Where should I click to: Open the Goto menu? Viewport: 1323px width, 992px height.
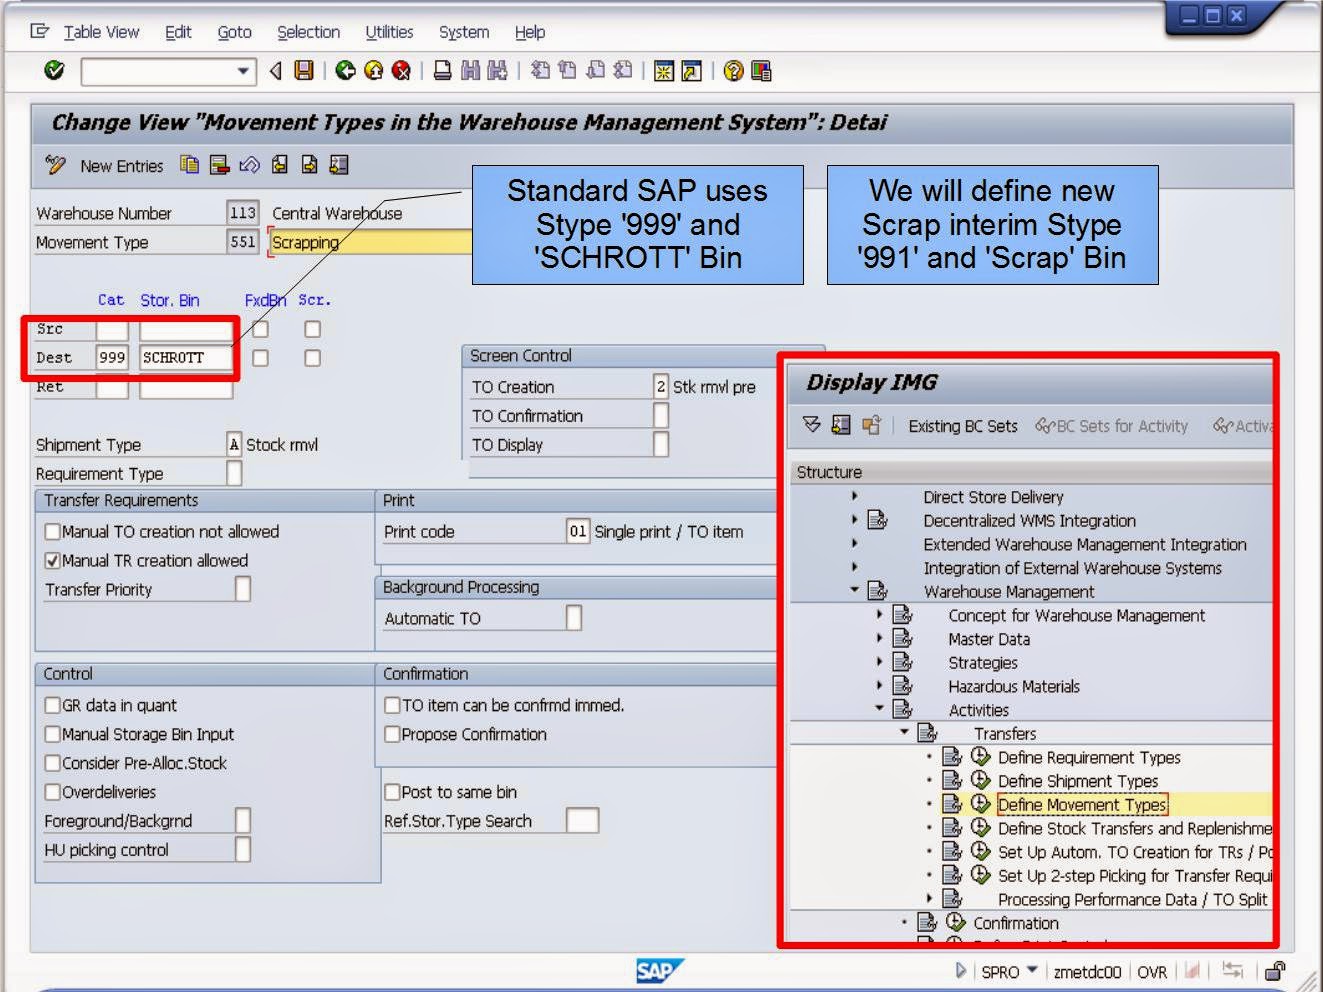tap(235, 32)
